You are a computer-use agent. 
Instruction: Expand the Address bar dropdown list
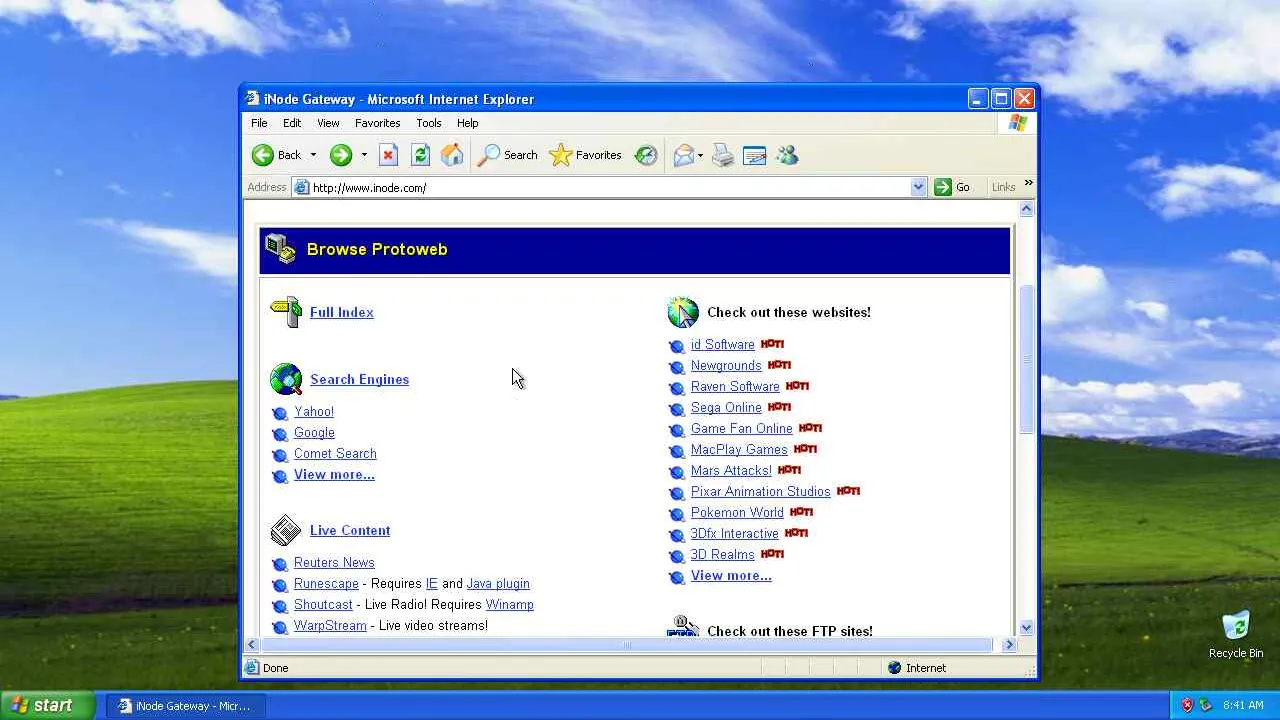[918, 187]
